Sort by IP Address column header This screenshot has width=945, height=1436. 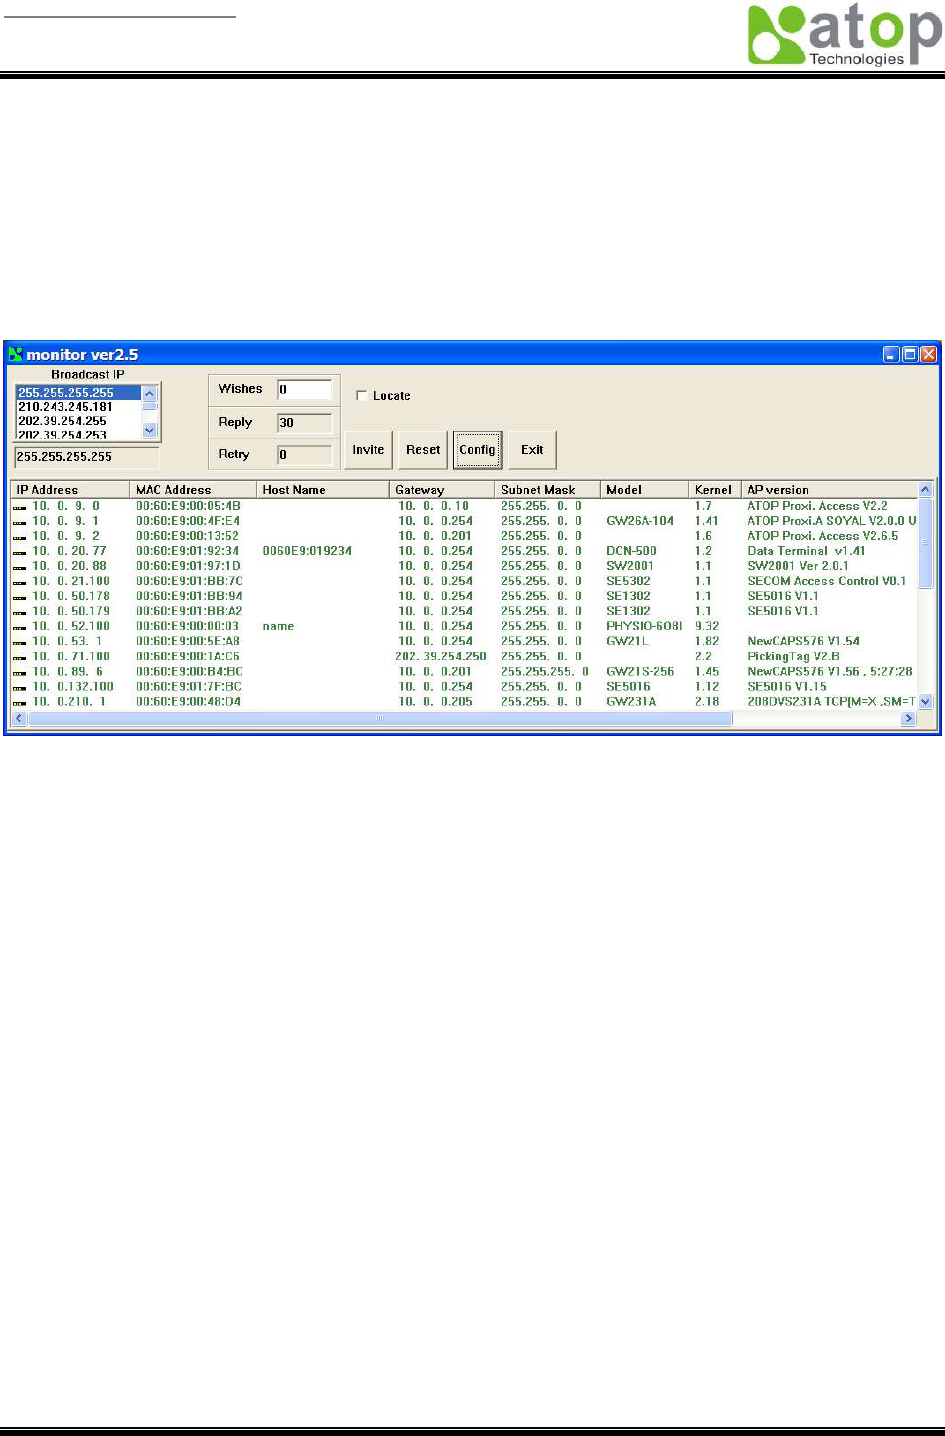(x=70, y=490)
